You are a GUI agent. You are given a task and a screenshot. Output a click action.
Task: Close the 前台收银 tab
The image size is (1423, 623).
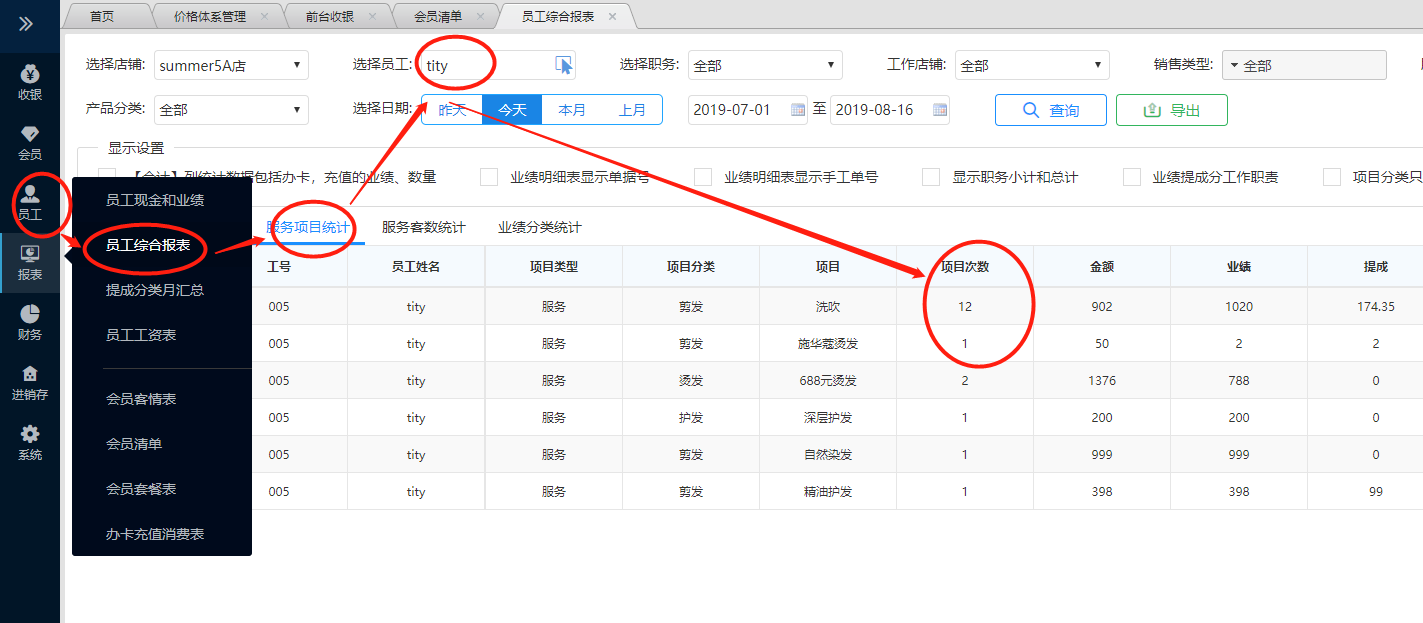click(372, 17)
